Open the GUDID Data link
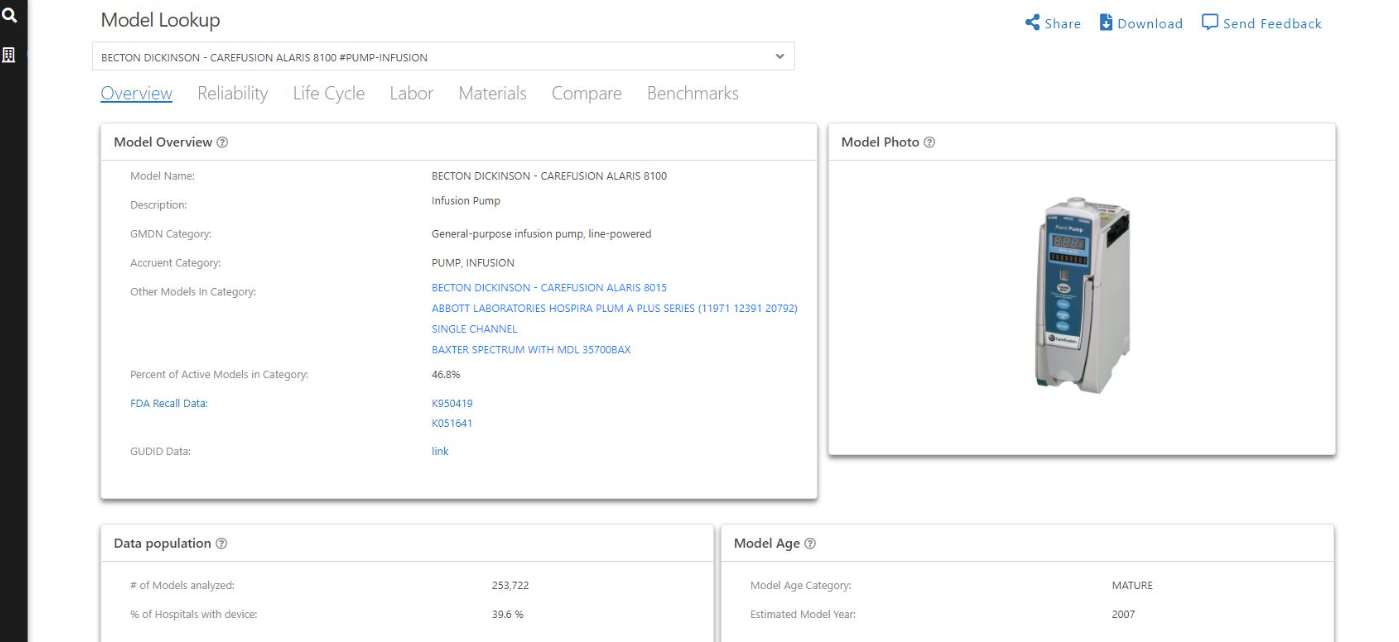1399x642 pixels. coord(440,451)
